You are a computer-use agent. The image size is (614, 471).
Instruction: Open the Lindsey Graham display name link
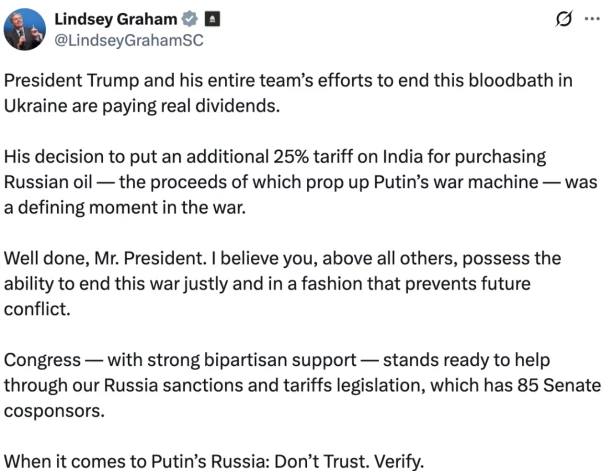116,19
